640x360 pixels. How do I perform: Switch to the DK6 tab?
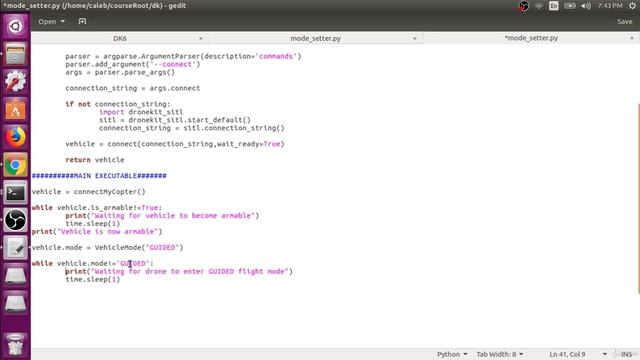(120, 38)
